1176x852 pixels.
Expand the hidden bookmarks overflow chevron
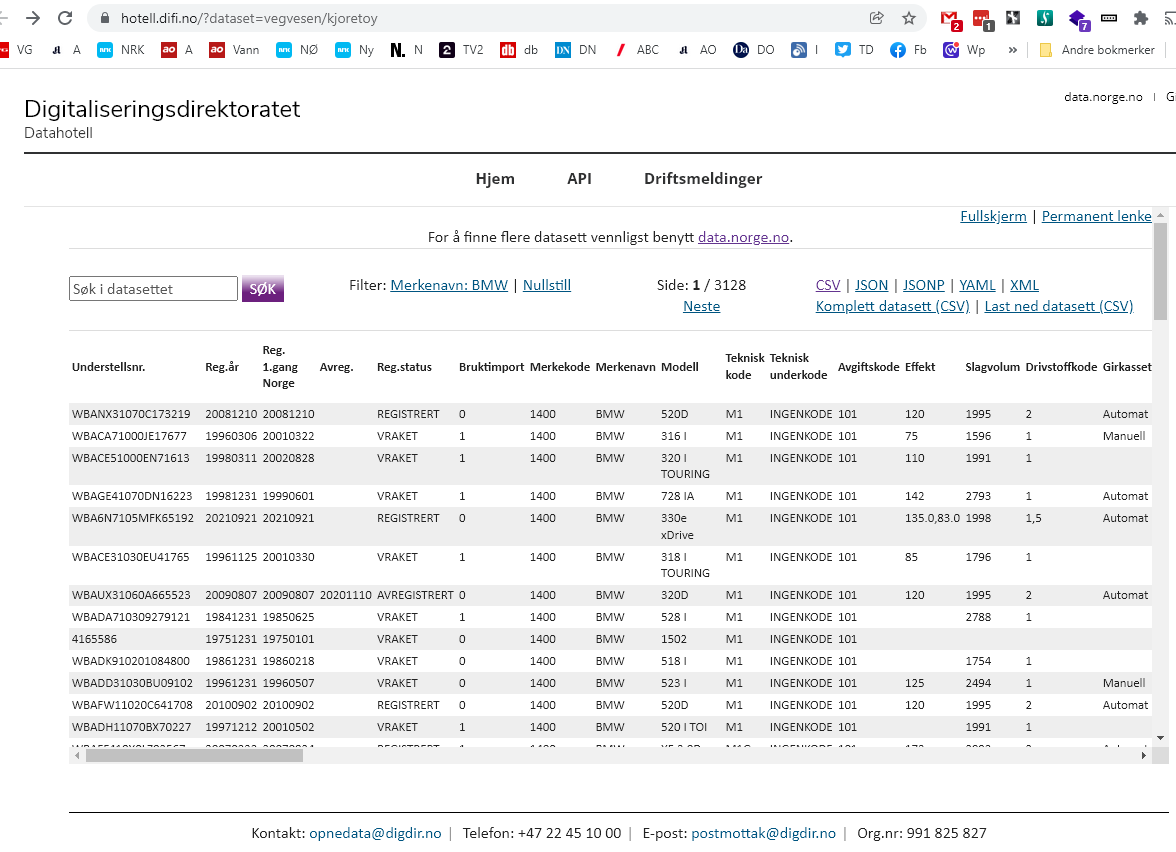1013,49
